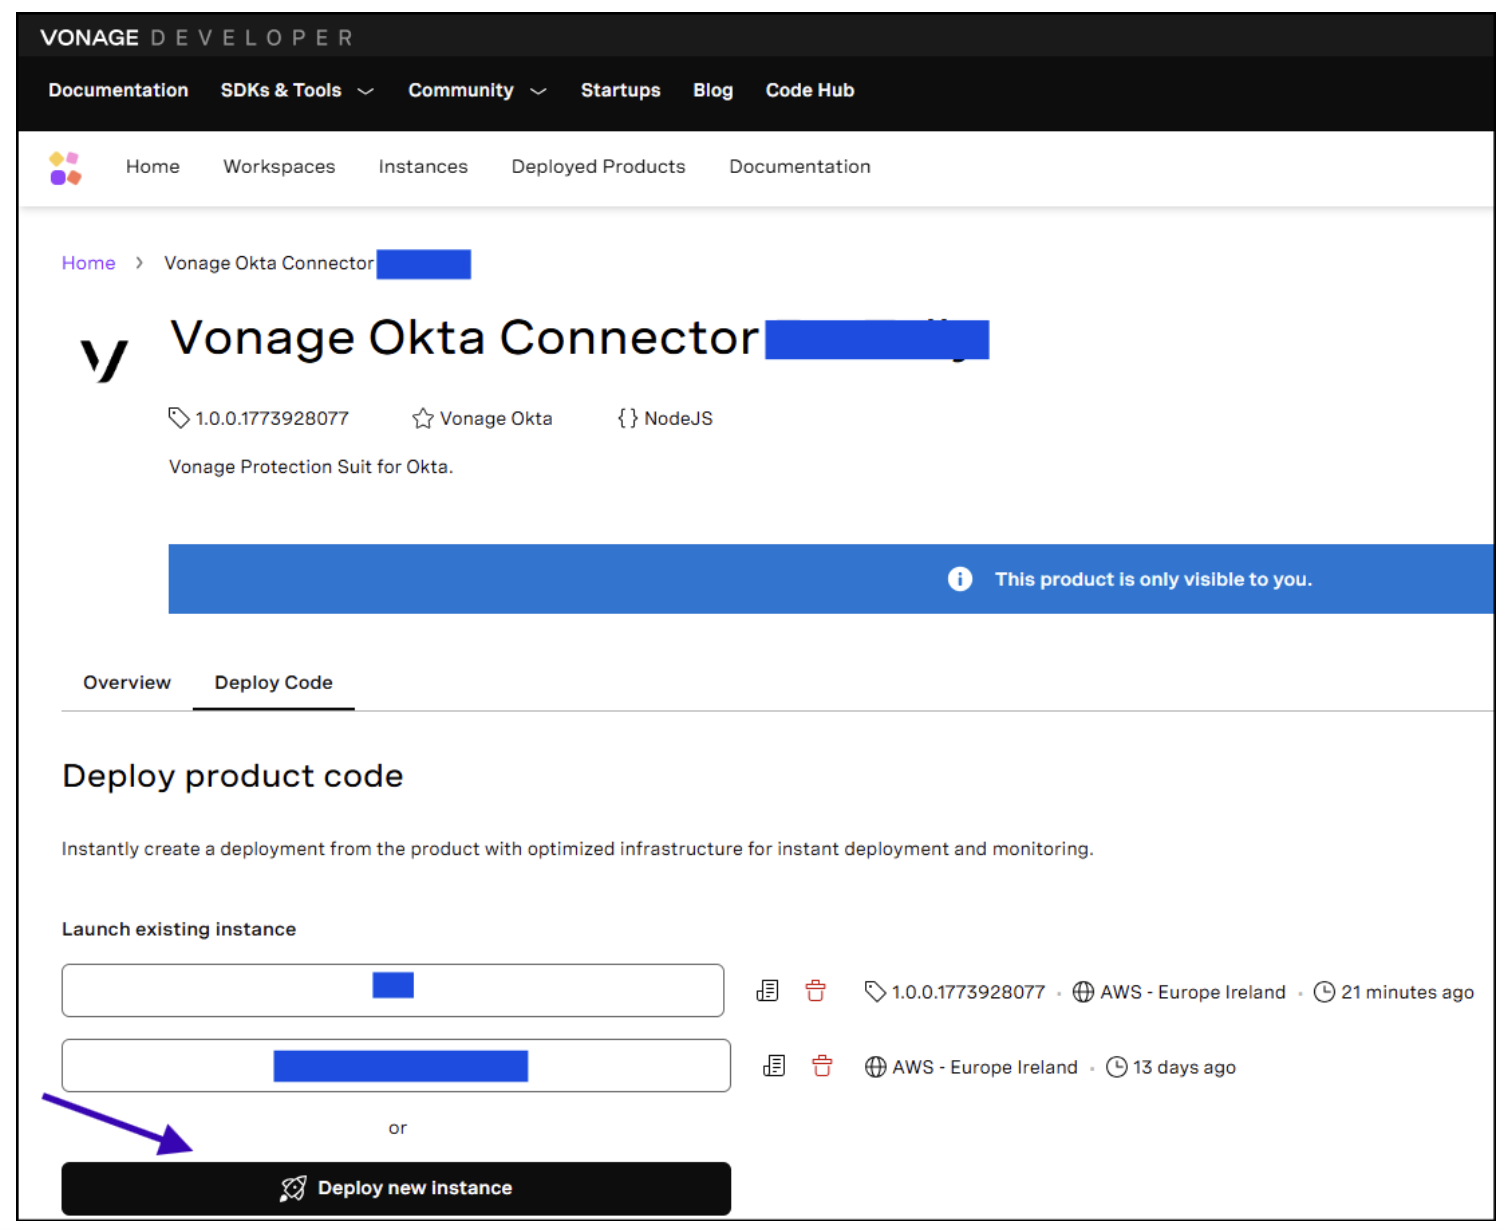Open Startups in the top navigation
Viewport: 1503px width, 1231px height.
[621, 90]
